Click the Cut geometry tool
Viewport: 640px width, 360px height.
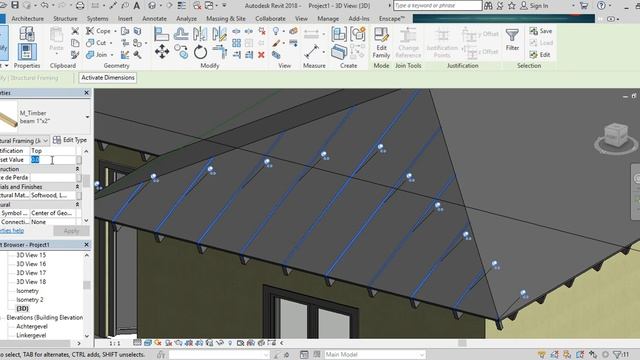pos(97,43)
